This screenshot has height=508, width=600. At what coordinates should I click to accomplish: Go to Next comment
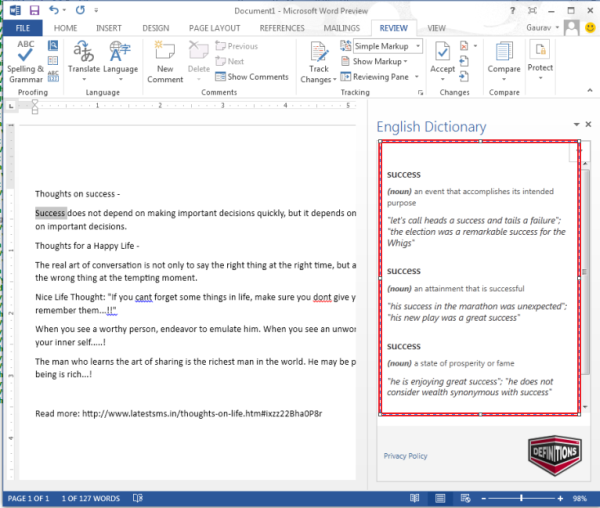230,61
